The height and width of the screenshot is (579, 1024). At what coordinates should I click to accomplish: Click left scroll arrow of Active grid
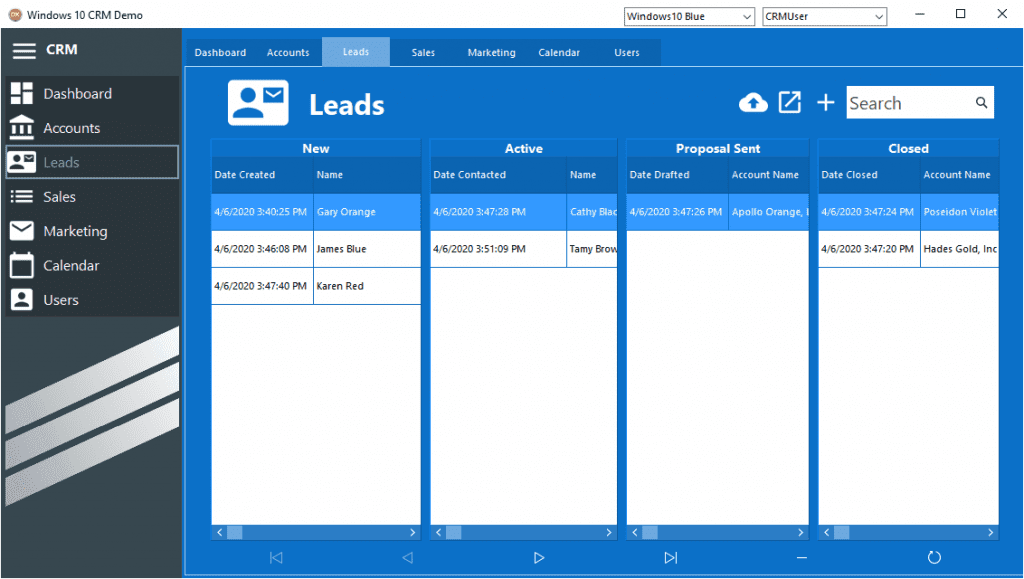click(x=438, y=533)
